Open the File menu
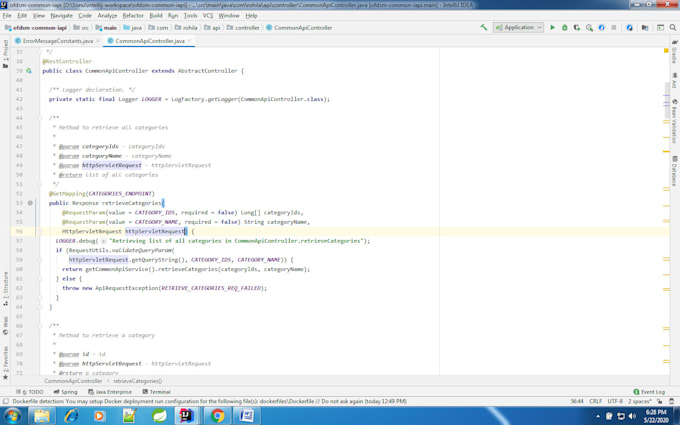 (x=7, y=16)
